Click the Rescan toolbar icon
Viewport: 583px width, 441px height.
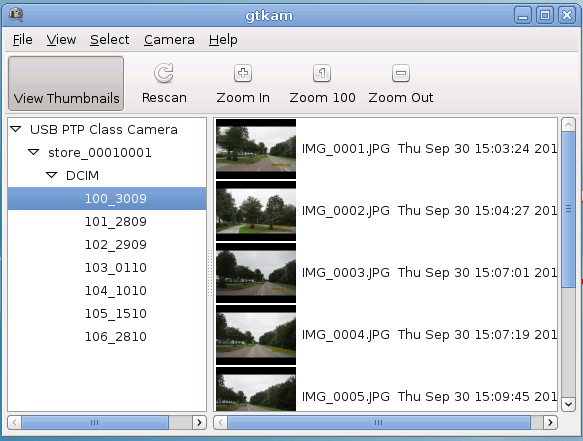tap(164, 73)
